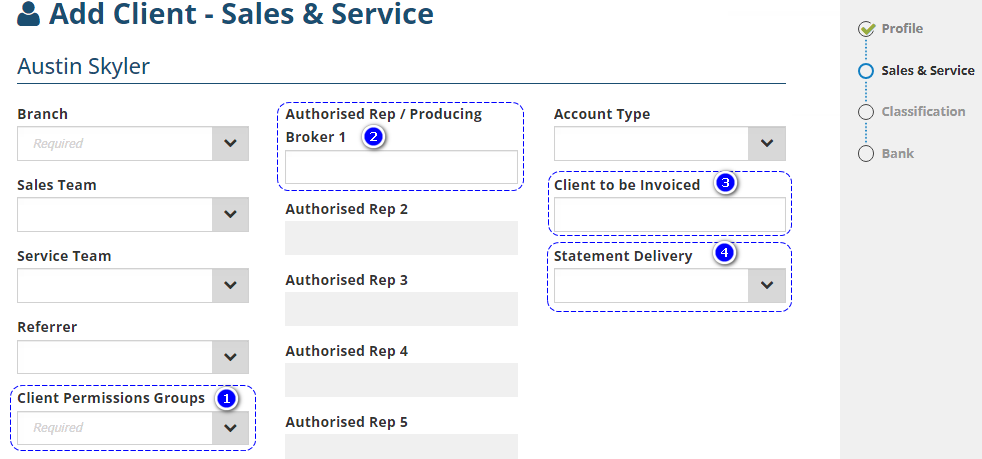The width and height of the screenshot is (982, 459).
Task: Expand the Referrer dropdown list
Action: [230, 357]
